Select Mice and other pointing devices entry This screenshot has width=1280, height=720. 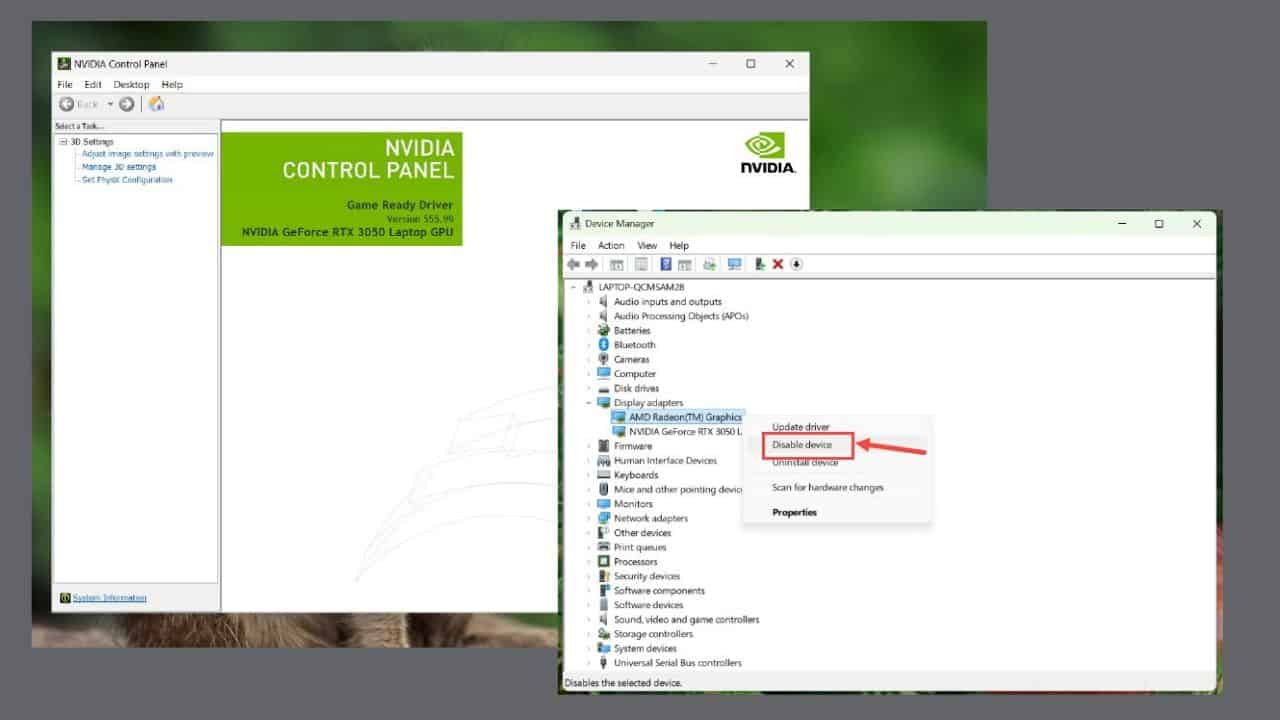(678, 490)
